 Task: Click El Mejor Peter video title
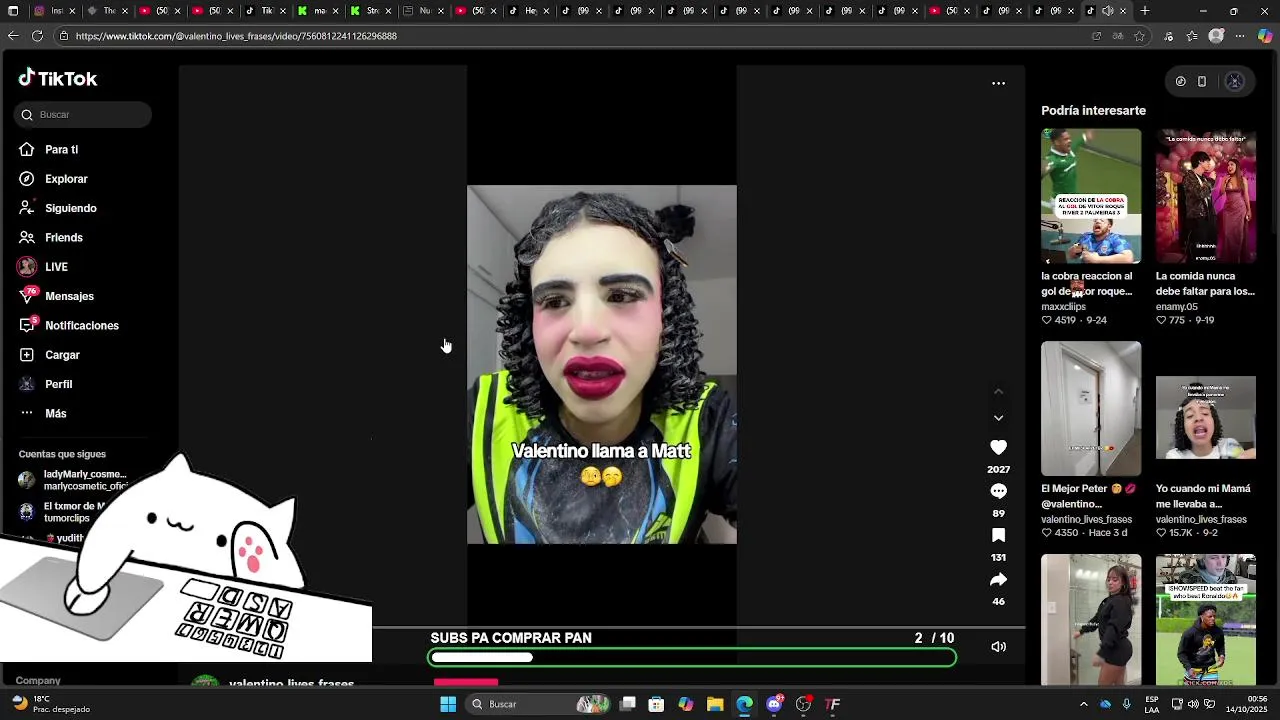point(1088,496)
